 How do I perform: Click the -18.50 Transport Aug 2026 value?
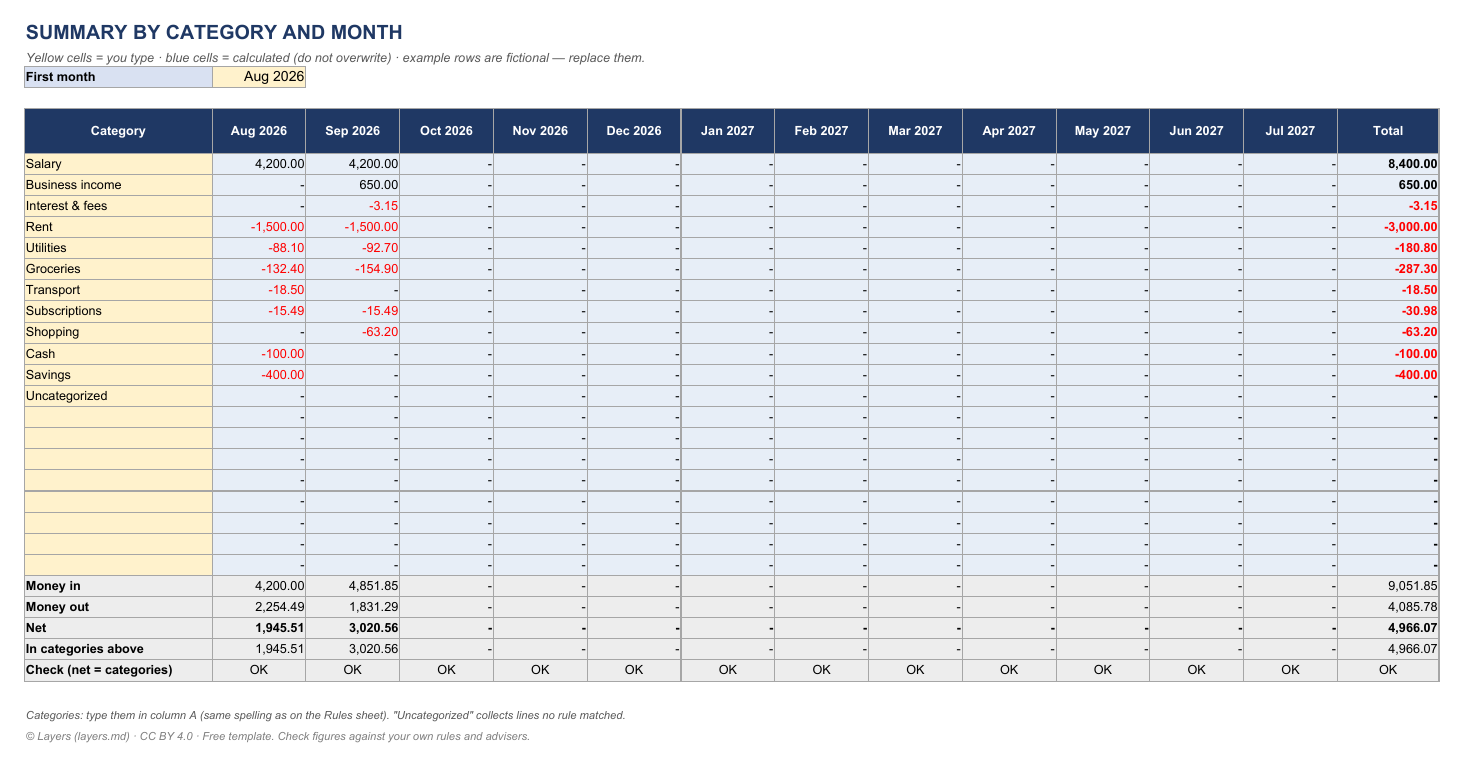point(259,290)
